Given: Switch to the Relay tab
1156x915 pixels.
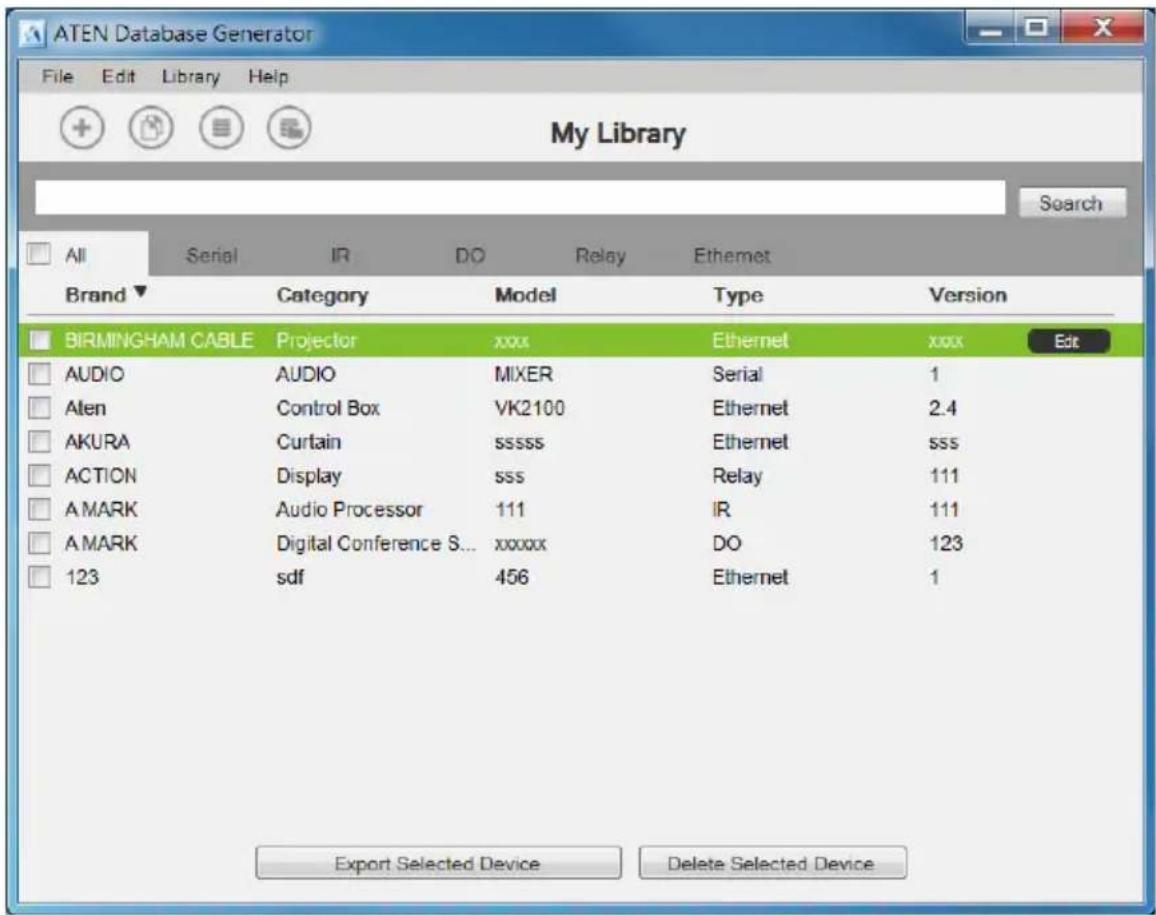Looking at the screenshot, I should [600, 256].
